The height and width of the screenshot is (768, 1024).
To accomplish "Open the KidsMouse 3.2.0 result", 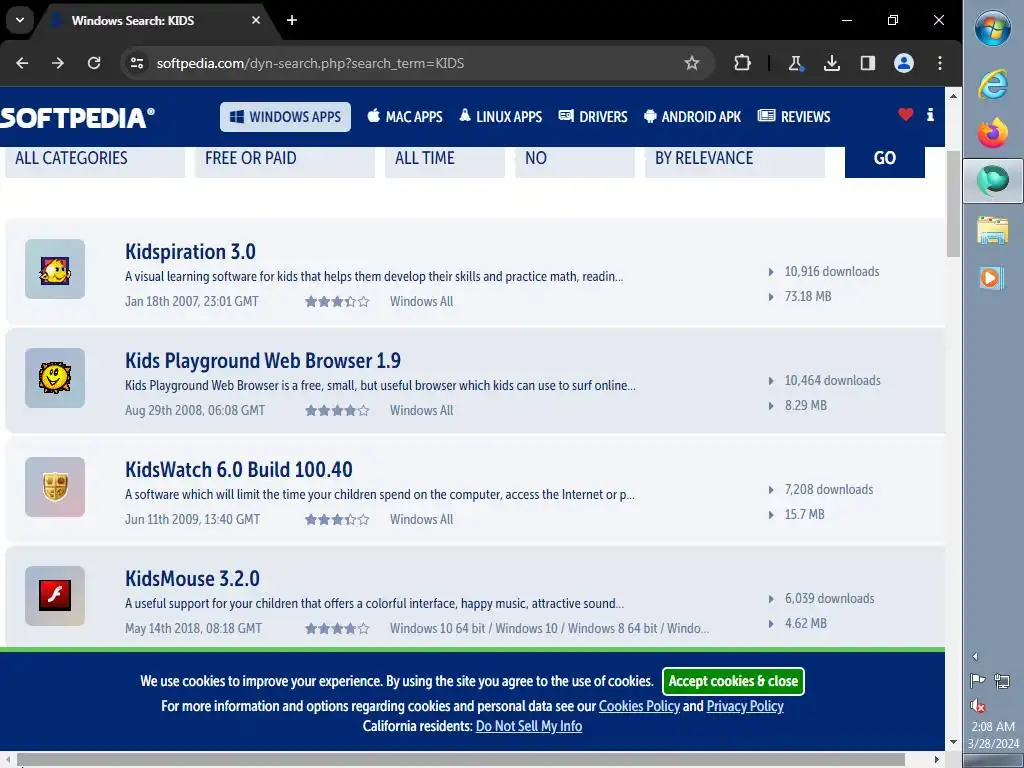I will pos(192,579).
